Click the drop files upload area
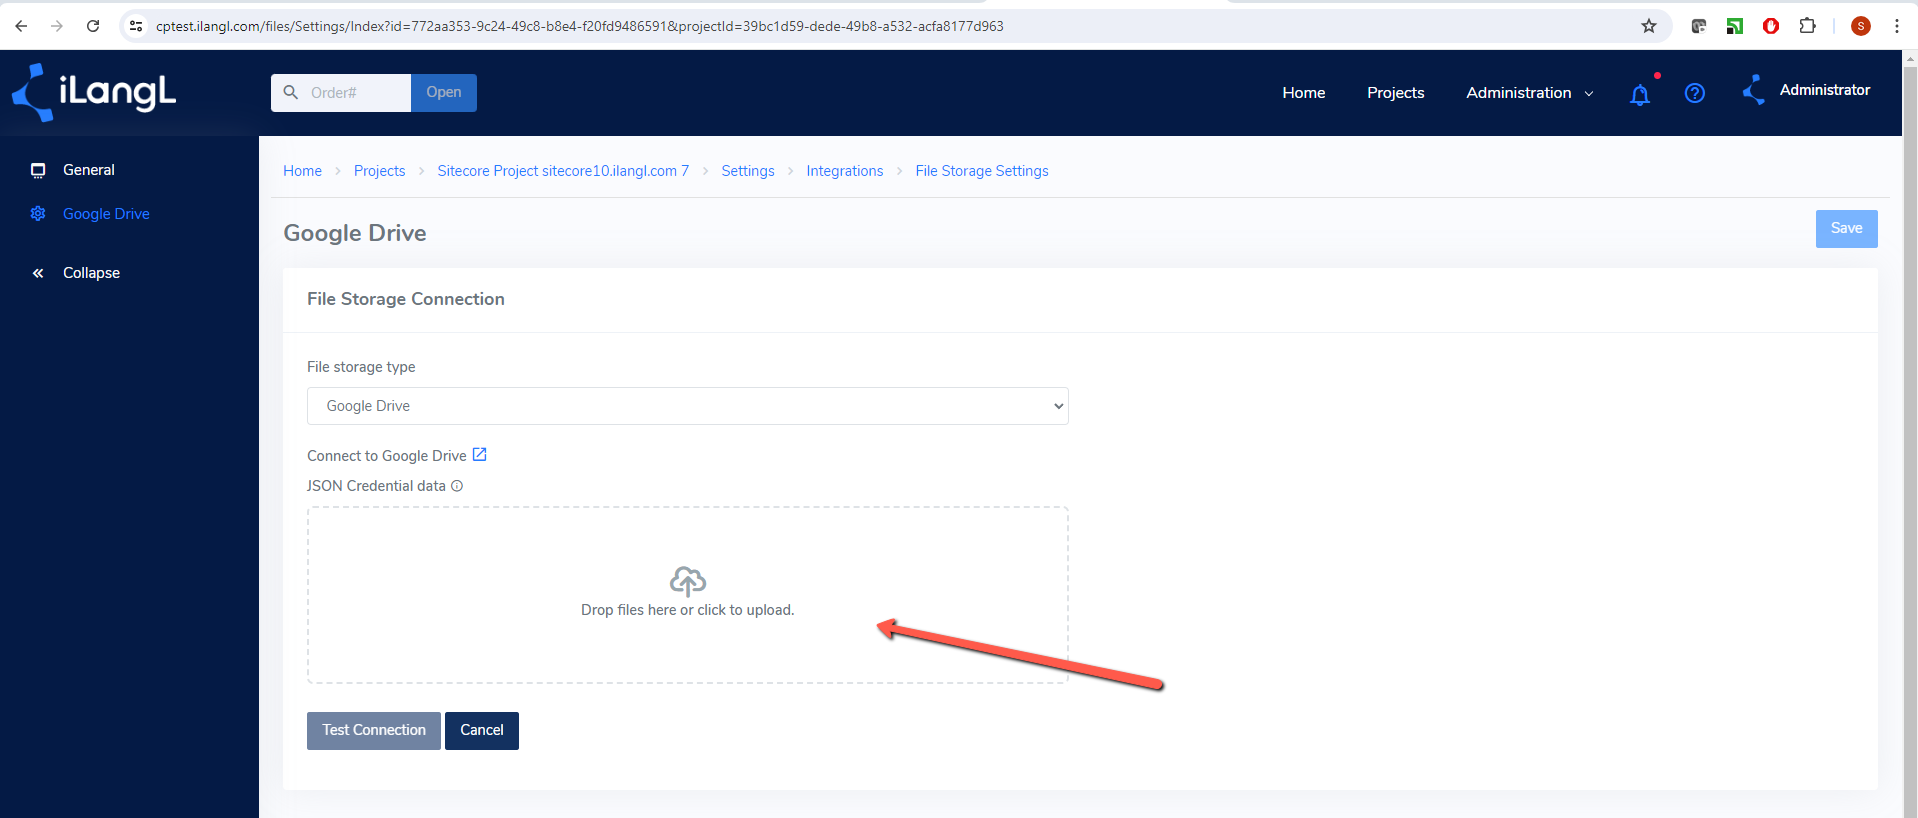The width and height of the screenshot is (1918, 818). 688,595
